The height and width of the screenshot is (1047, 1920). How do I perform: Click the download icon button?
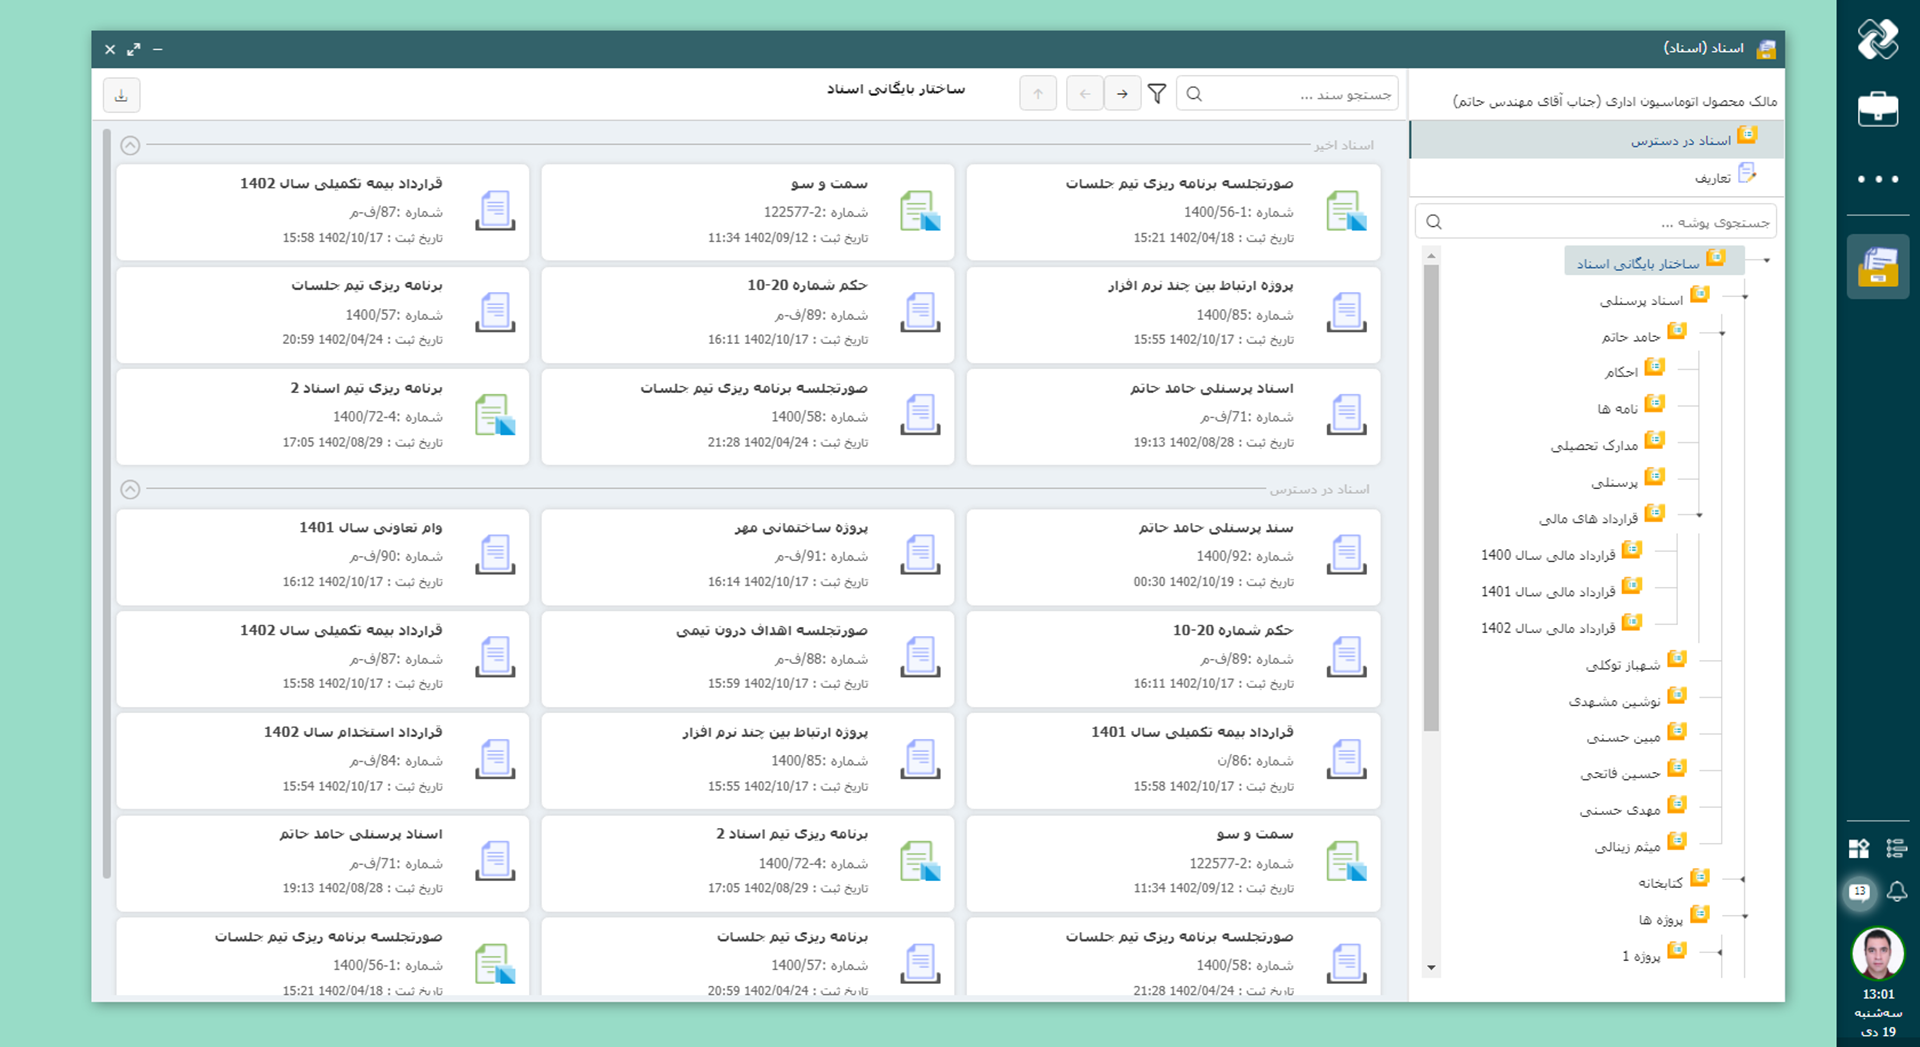pyautogui.click(x=121, y=95)
